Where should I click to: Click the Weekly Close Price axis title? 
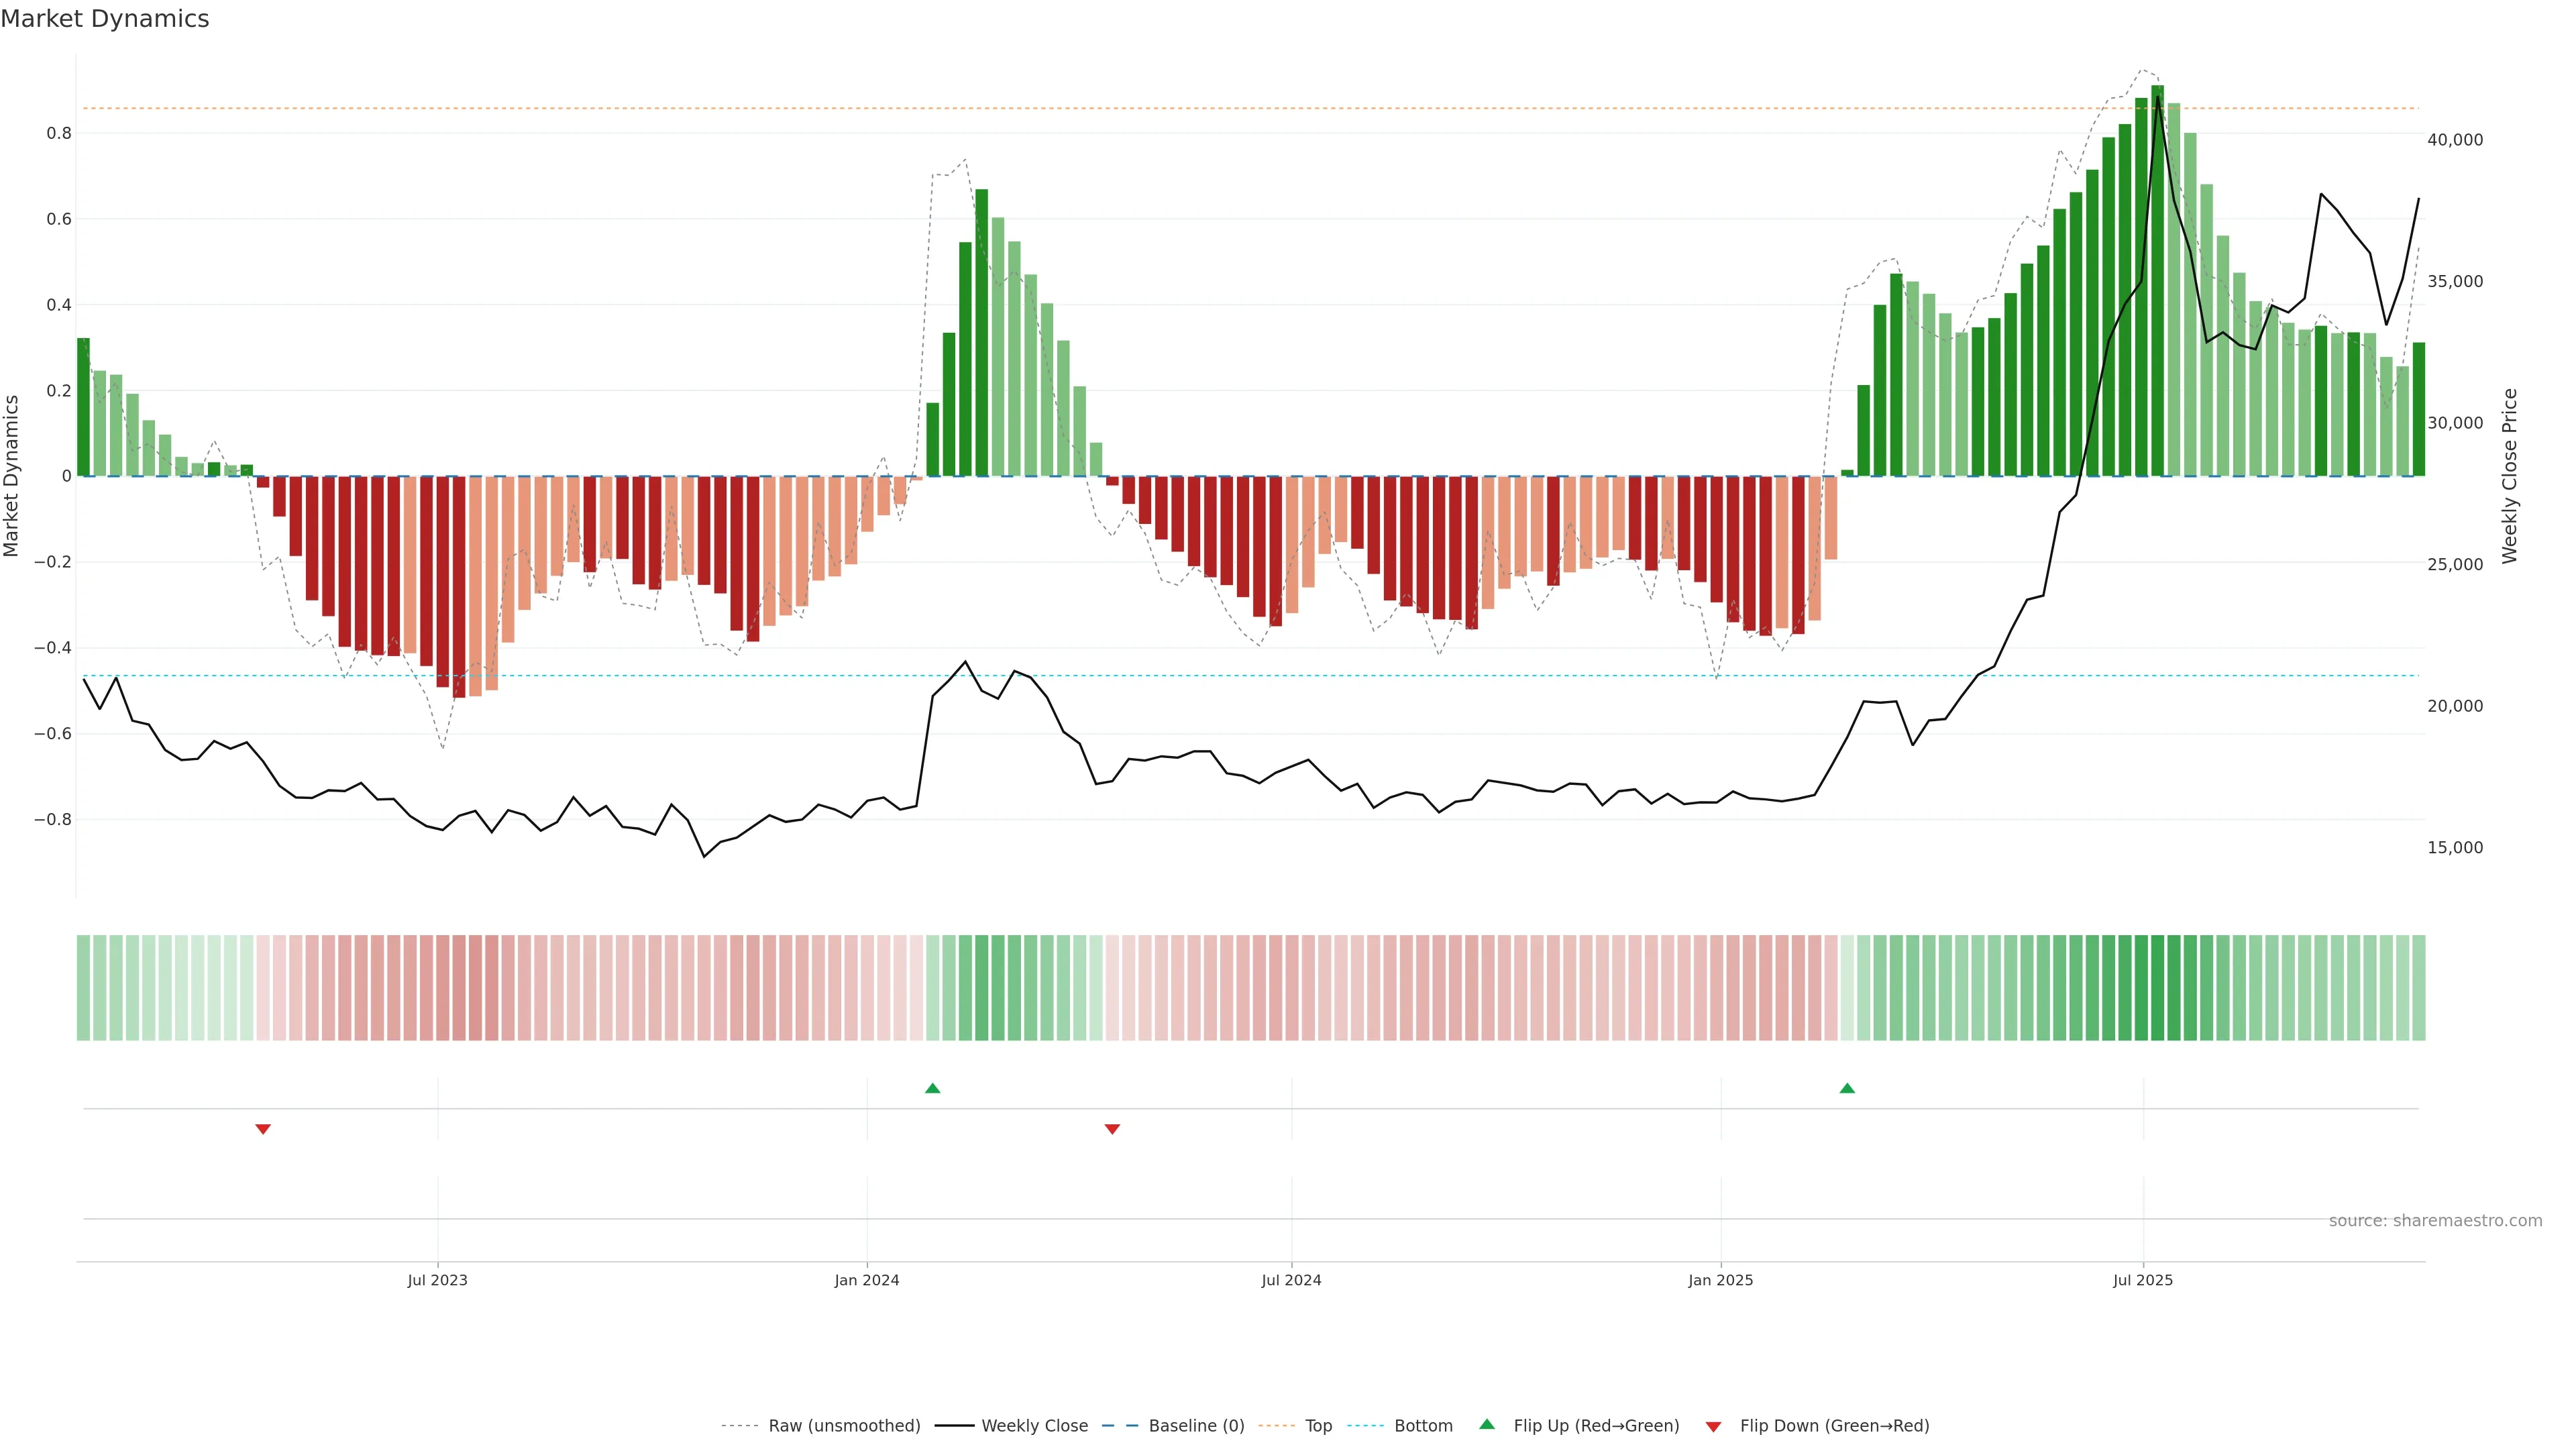2510,476
